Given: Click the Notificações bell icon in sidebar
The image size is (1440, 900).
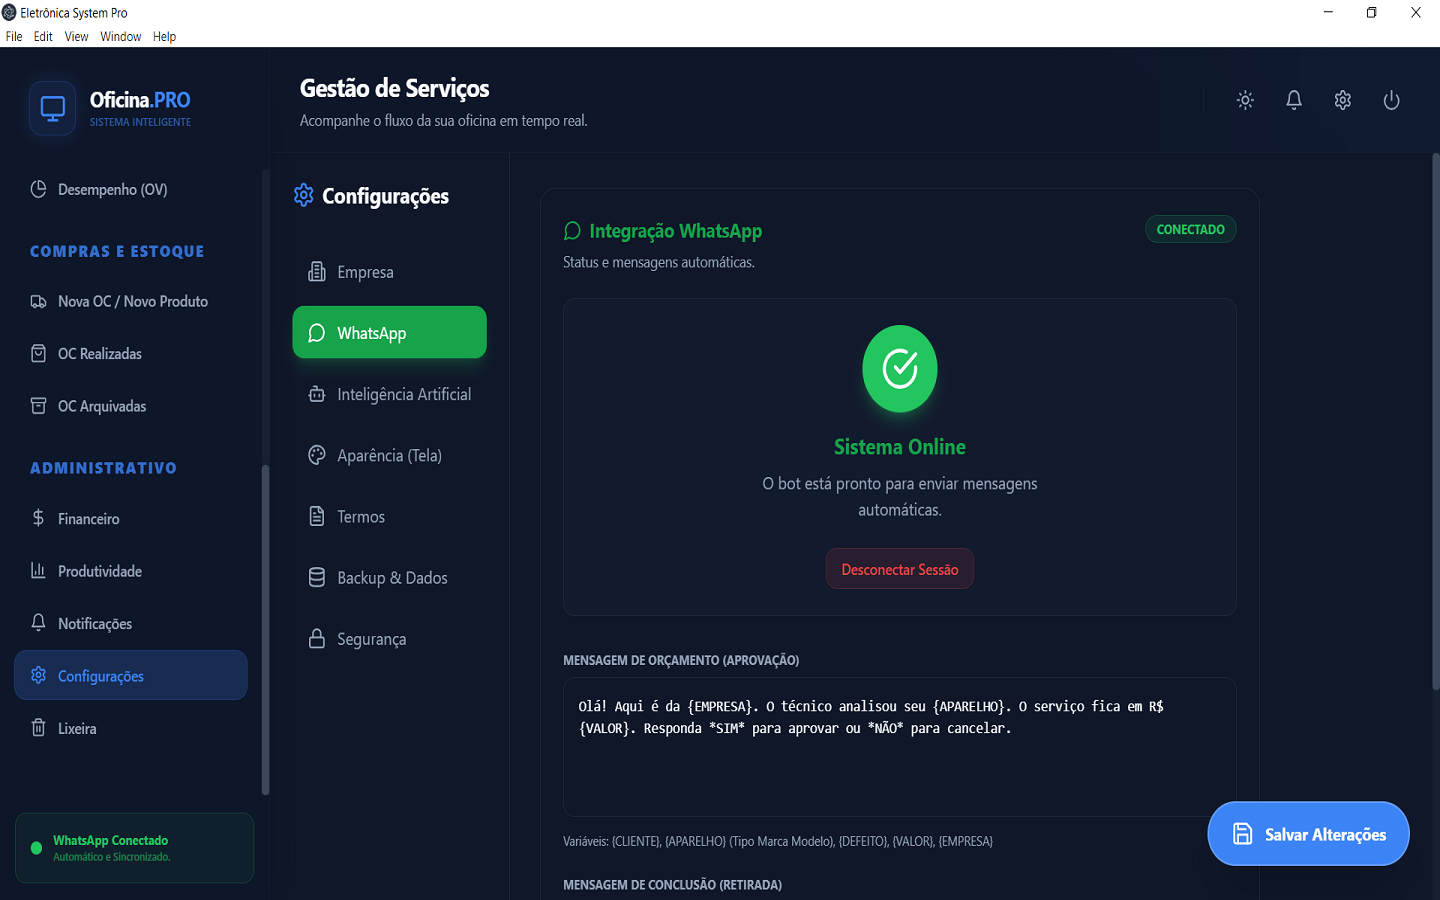Looking at the screenshot, I should (38, 622).
